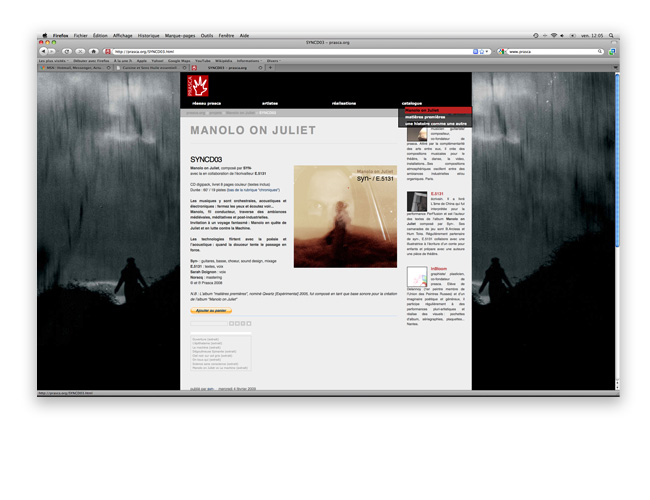List all tabs with the tab-bar arrow
This screenshot has height=500, width=650.
click(x=616, y=68)
